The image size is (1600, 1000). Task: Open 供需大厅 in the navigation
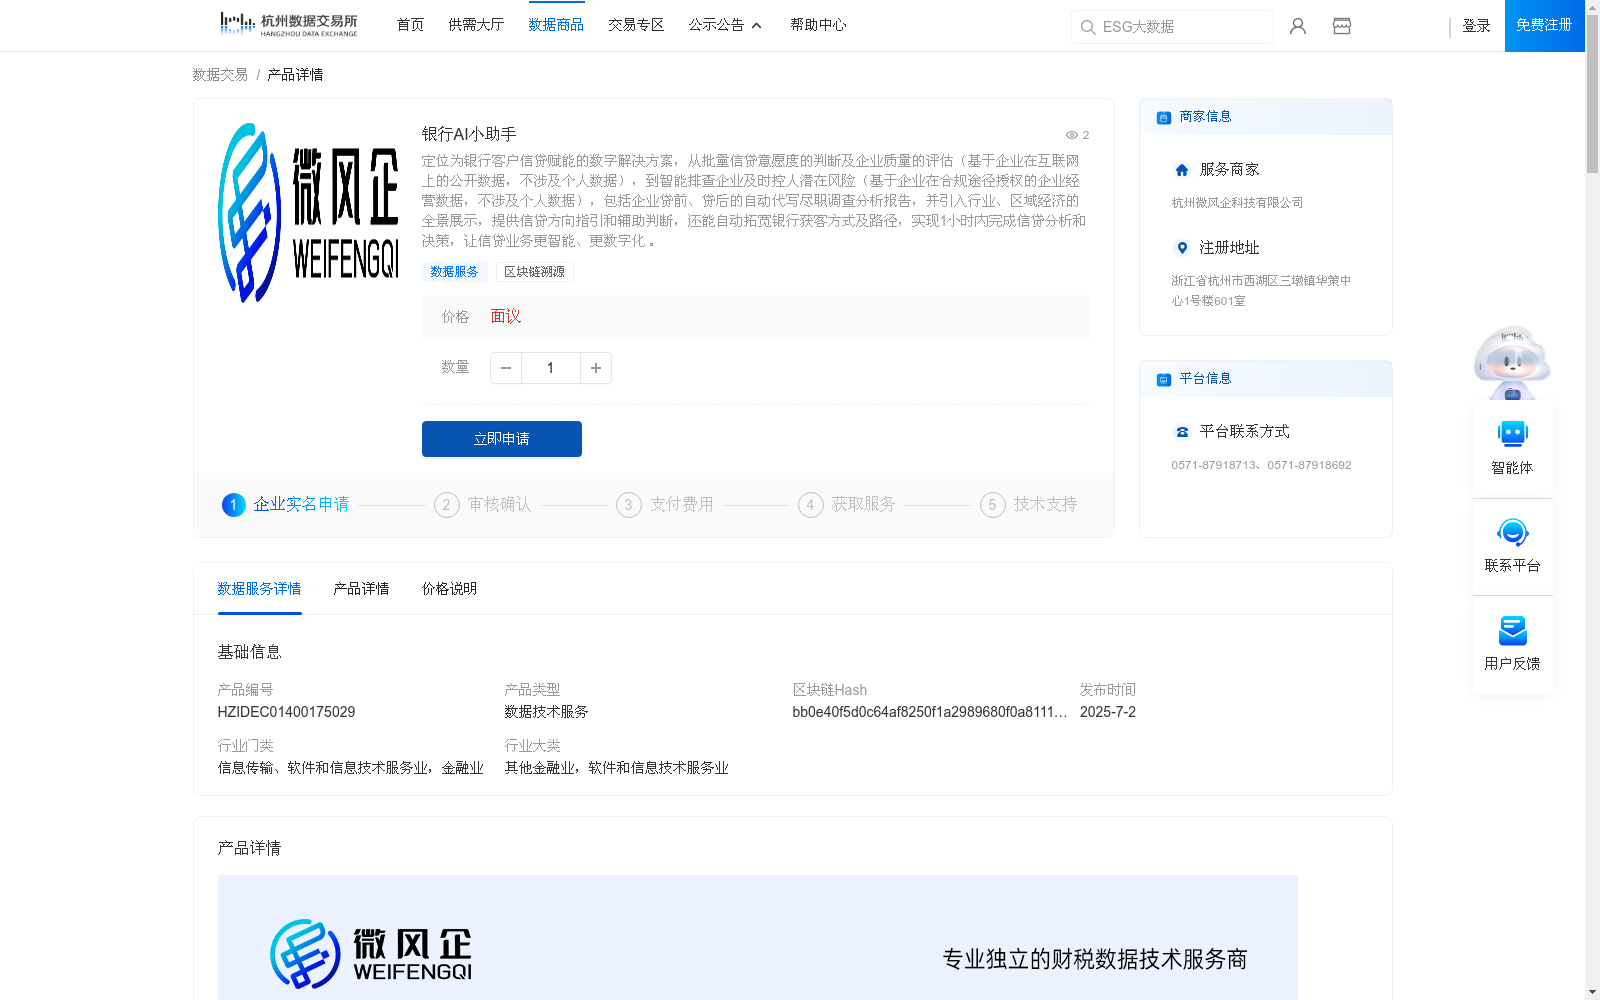pos(476,25)
